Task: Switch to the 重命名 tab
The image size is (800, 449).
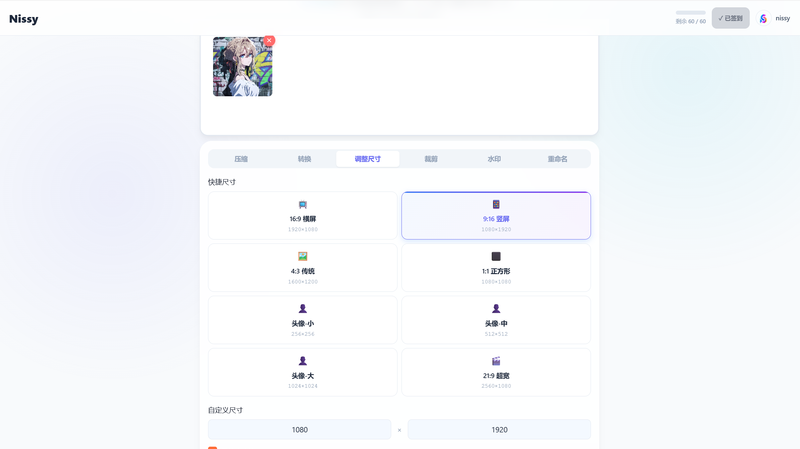Action: tap(557, 159)
